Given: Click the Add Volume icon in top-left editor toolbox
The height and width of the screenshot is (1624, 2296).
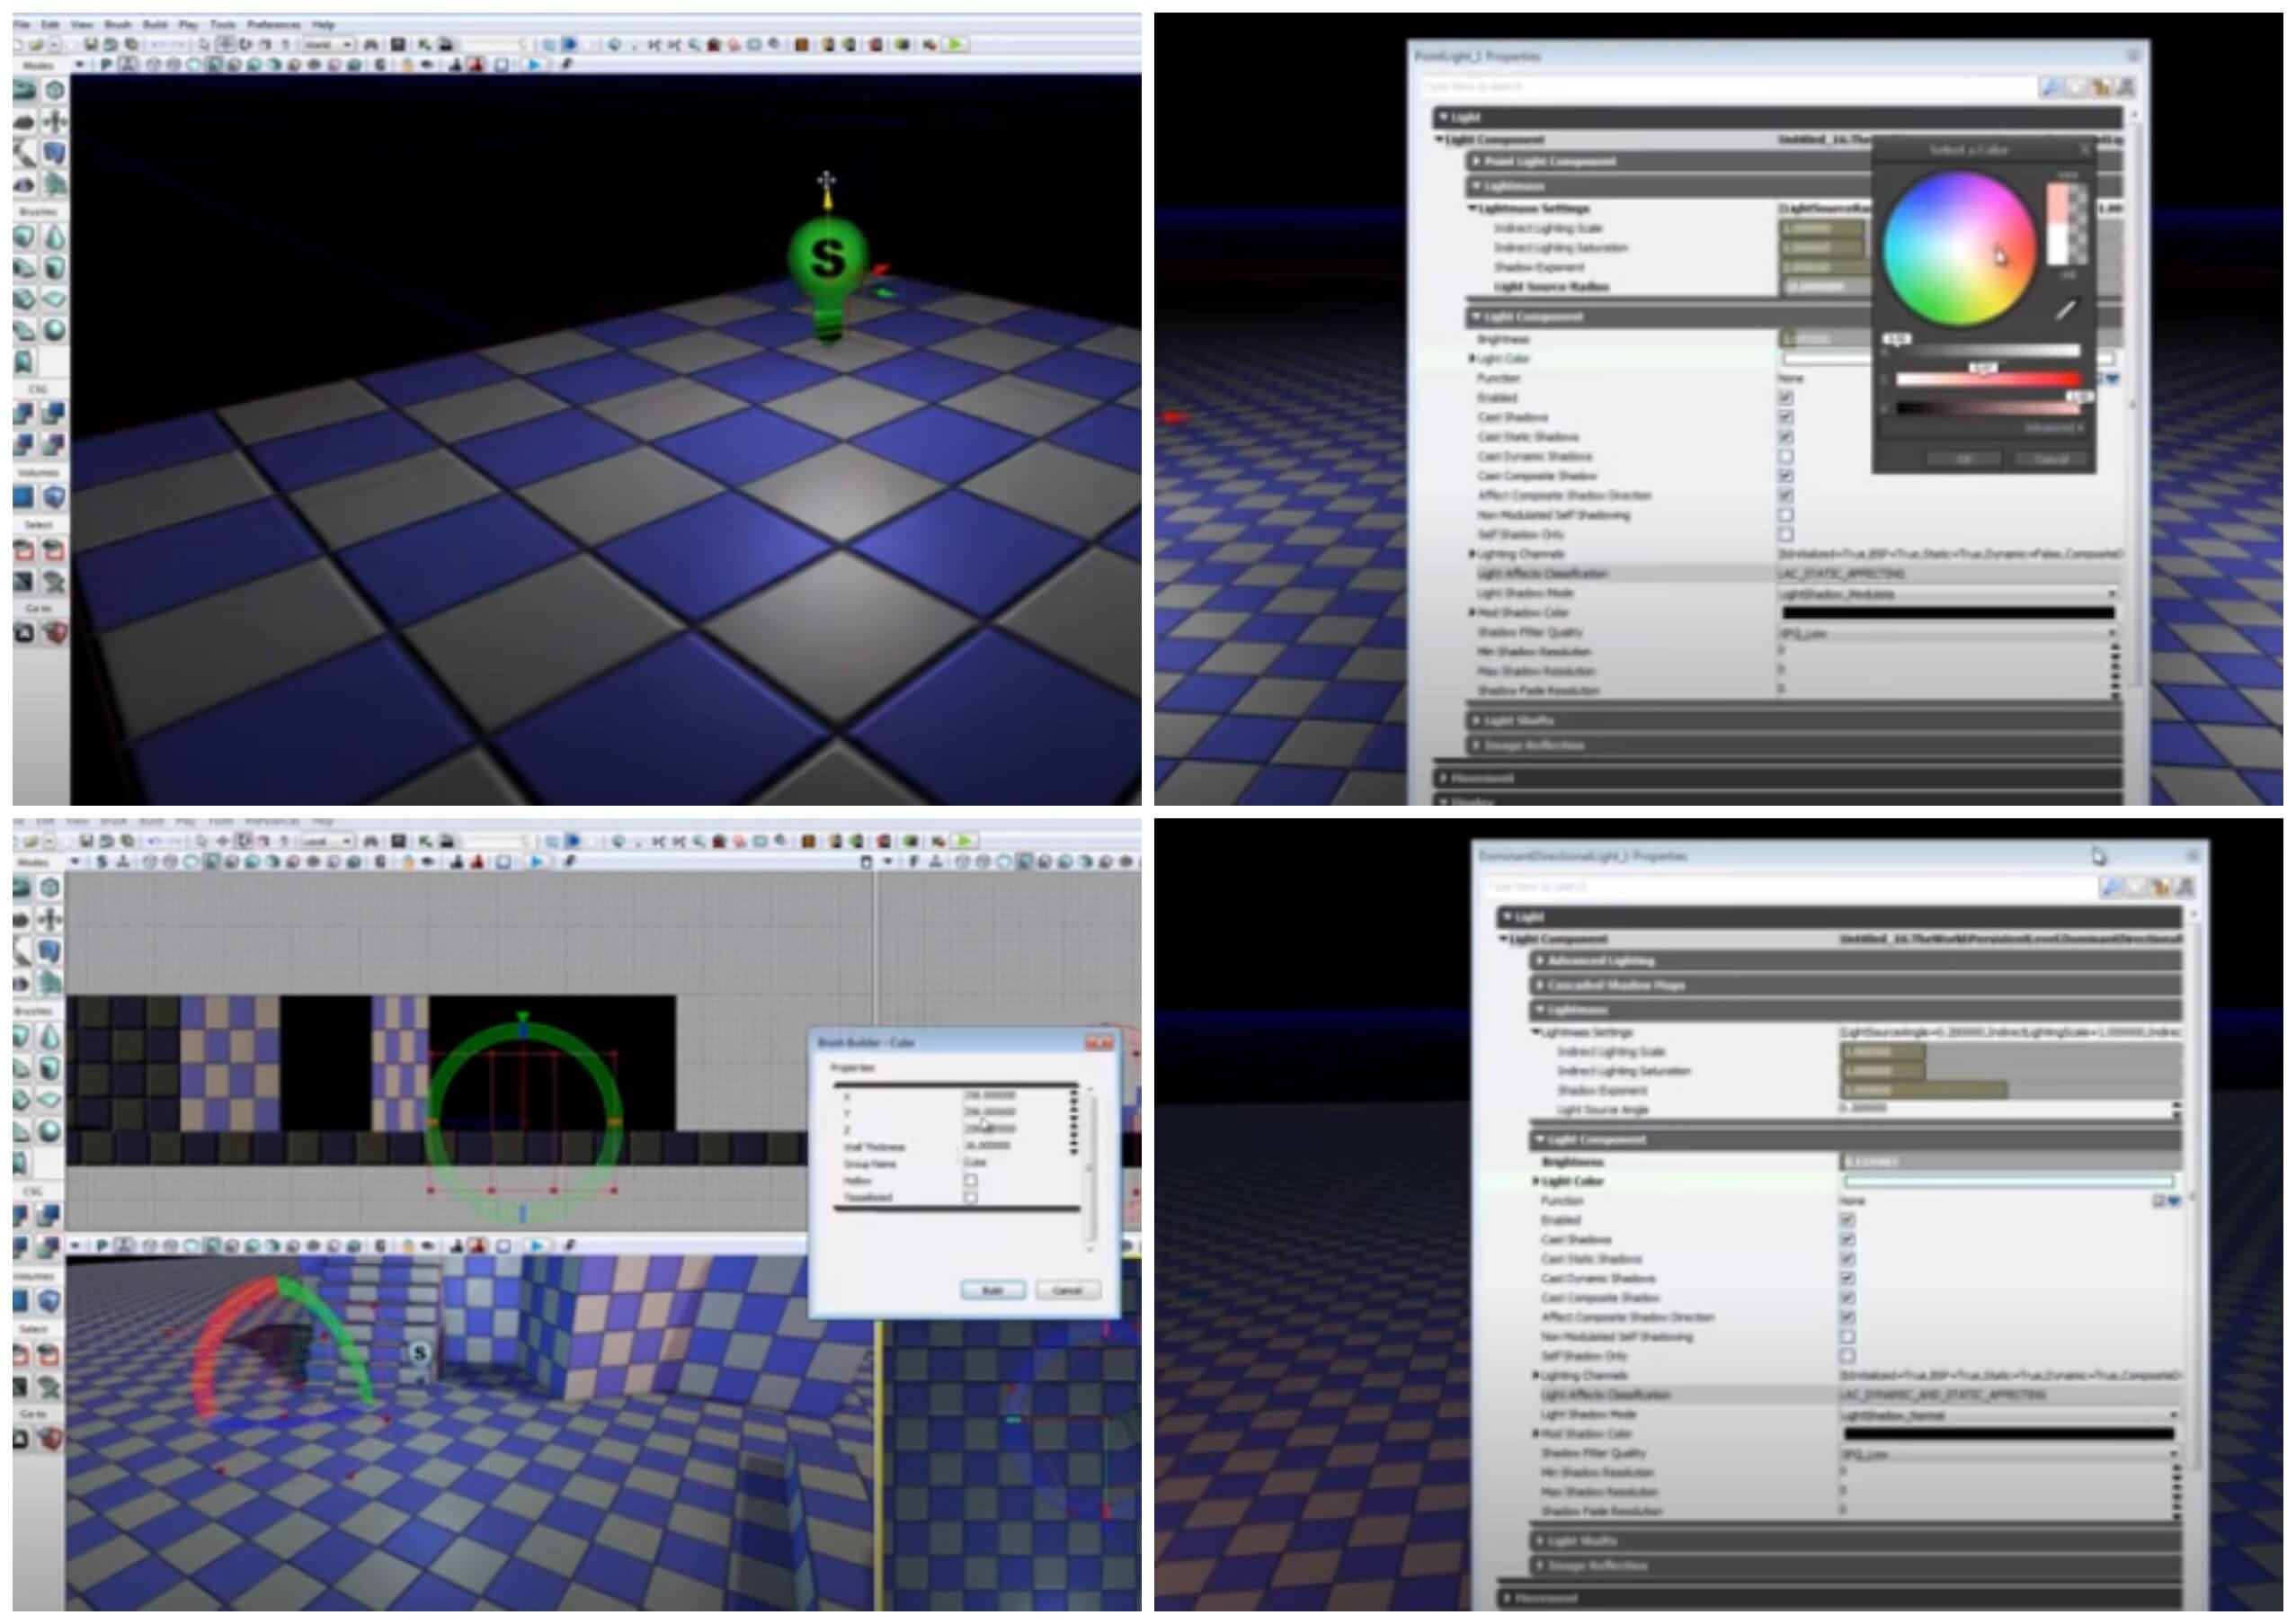Looking at the screenshot, I should (54, 497).
